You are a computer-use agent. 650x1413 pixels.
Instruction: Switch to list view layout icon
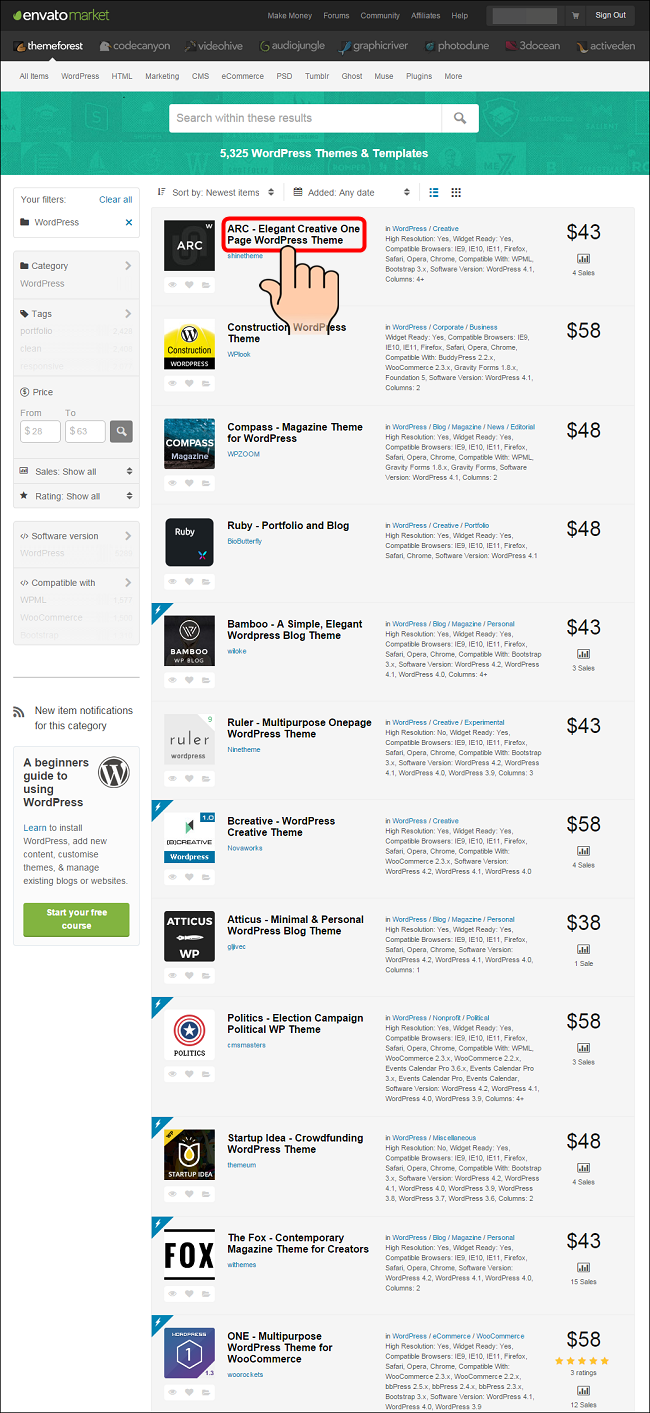tap(434, 192)
